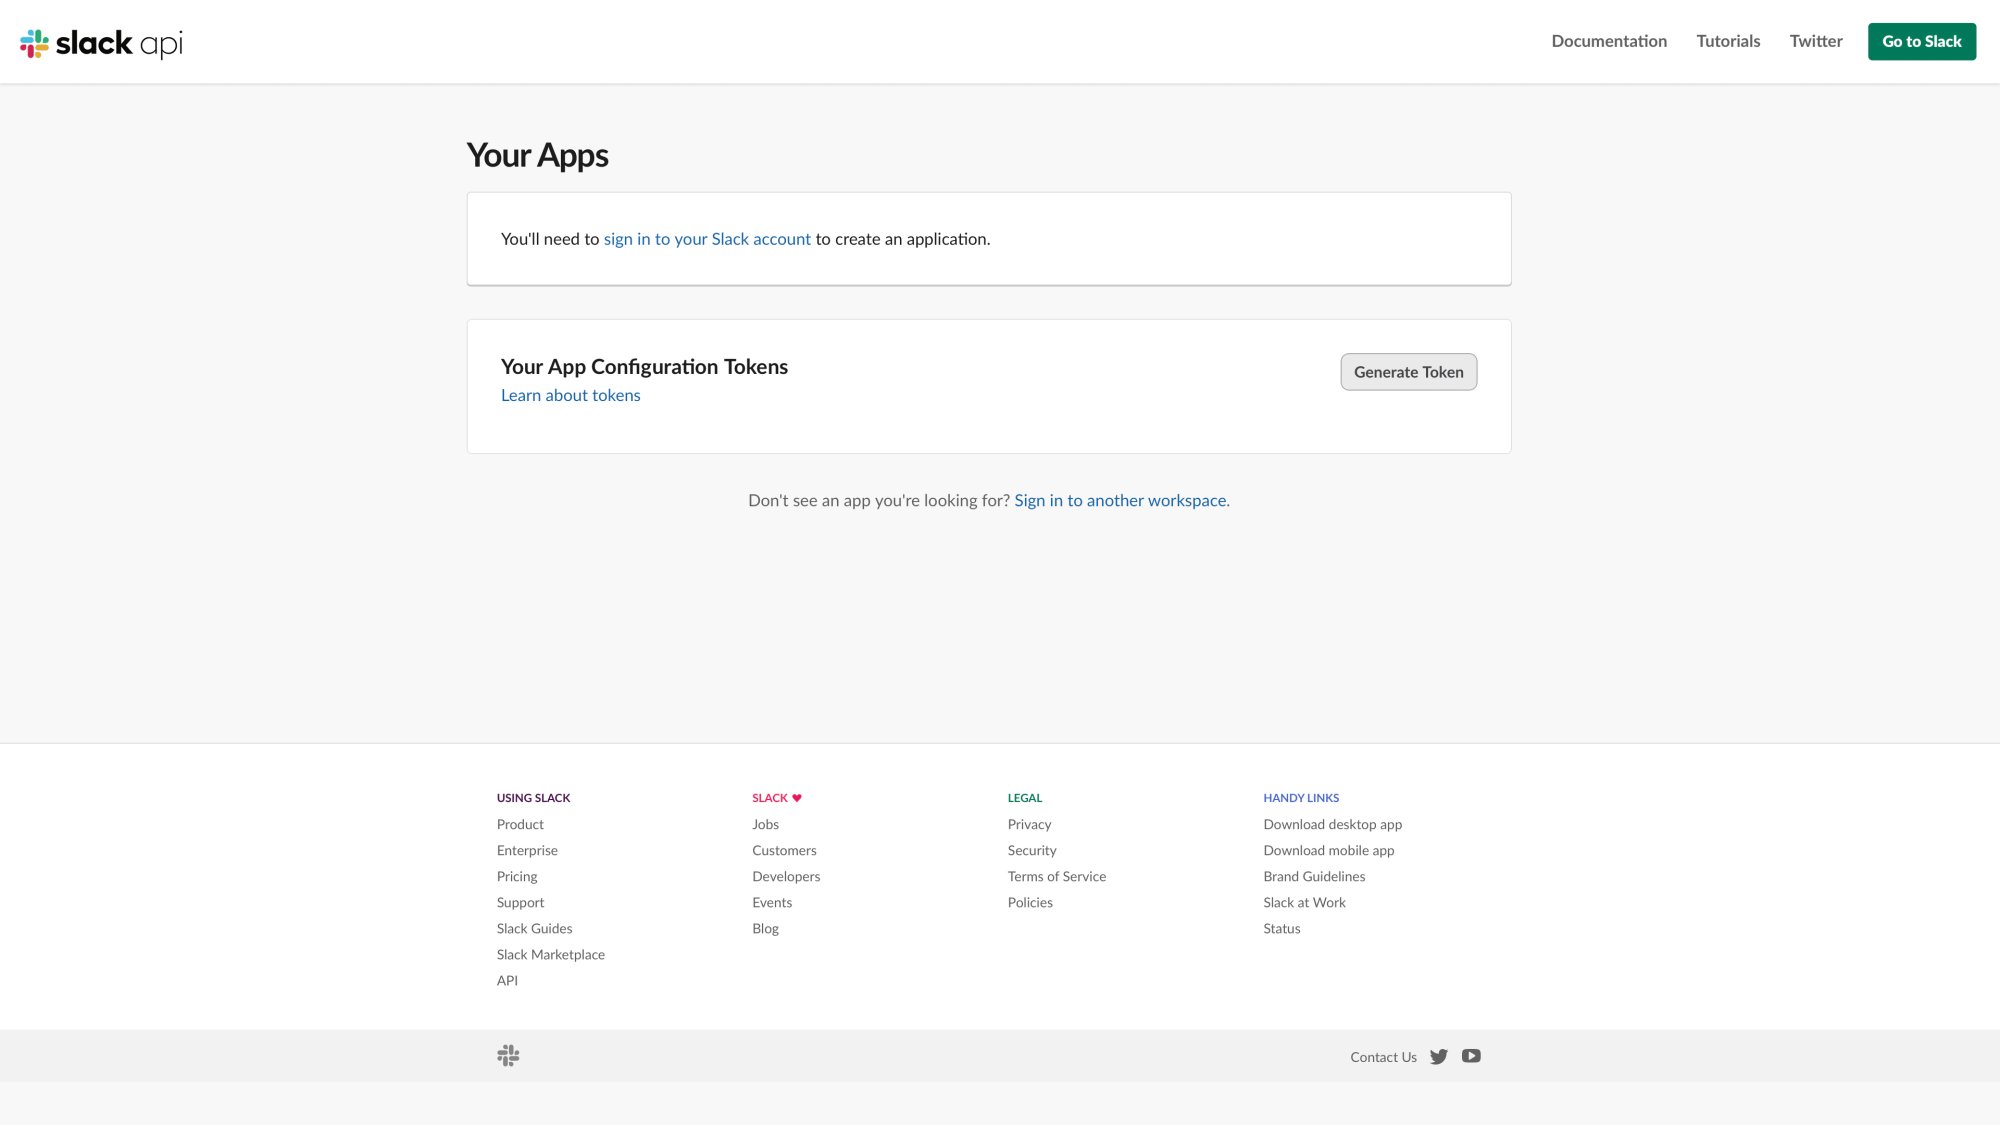This screenshot has height=1125, width=2000.
Task: Click Learn about tokens
Action: 570,395
